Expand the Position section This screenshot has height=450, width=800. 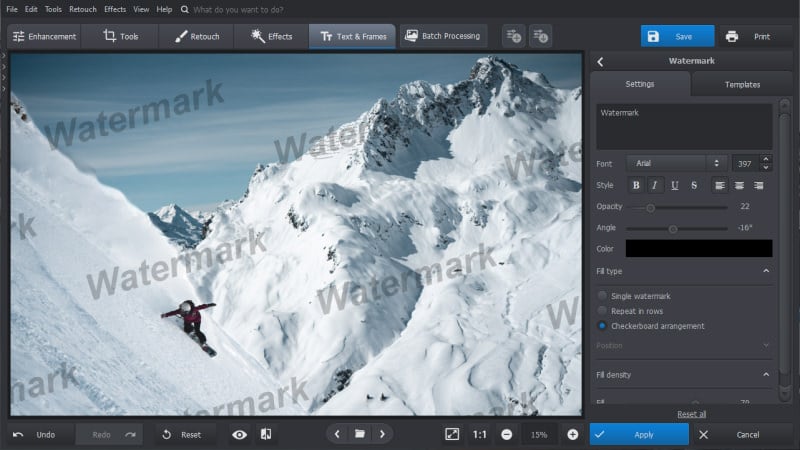[x=766, y=345]
